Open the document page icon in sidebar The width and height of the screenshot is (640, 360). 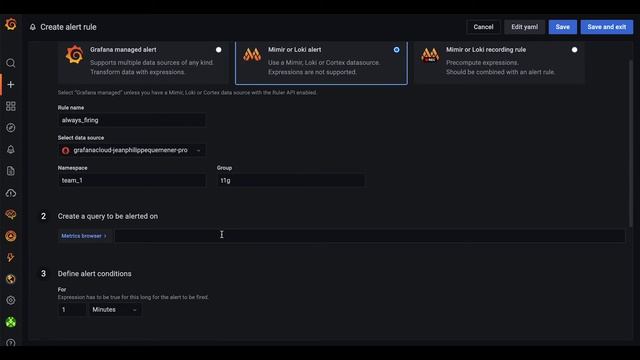point(11,171)
